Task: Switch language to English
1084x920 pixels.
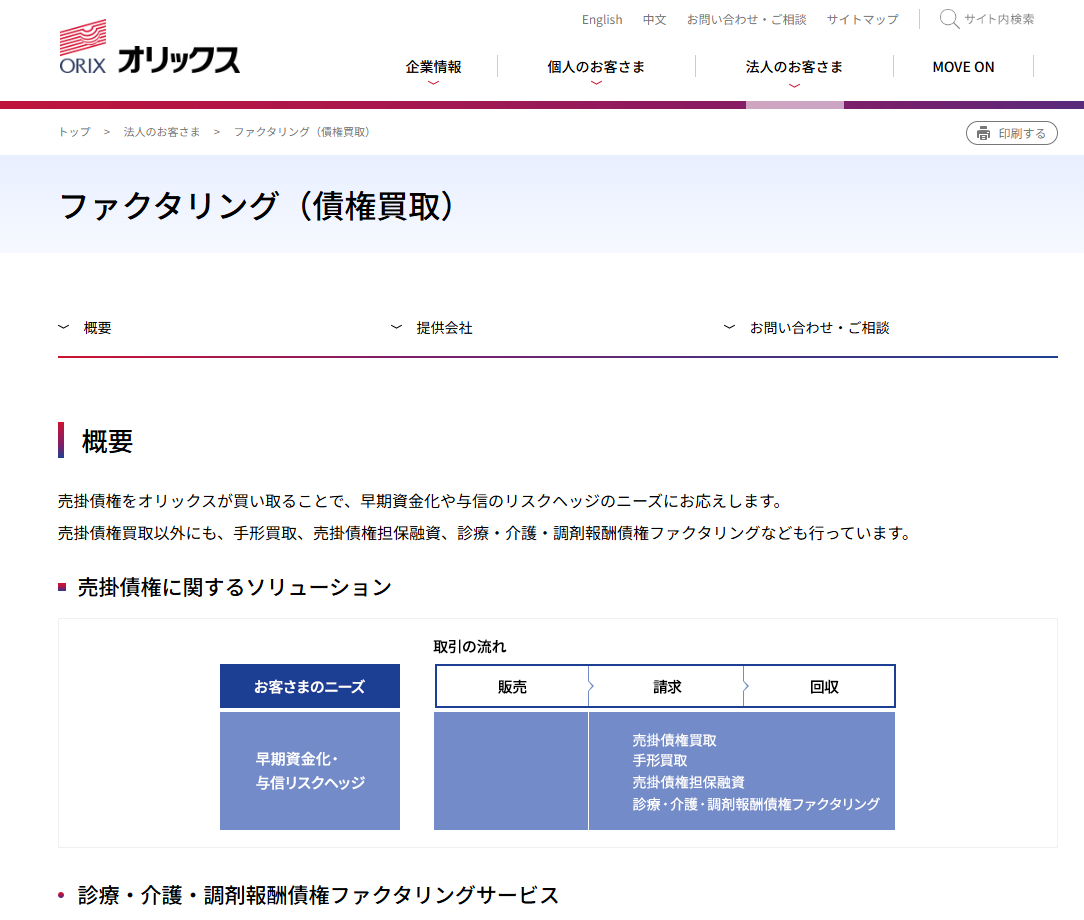Action: pos(602,19)
